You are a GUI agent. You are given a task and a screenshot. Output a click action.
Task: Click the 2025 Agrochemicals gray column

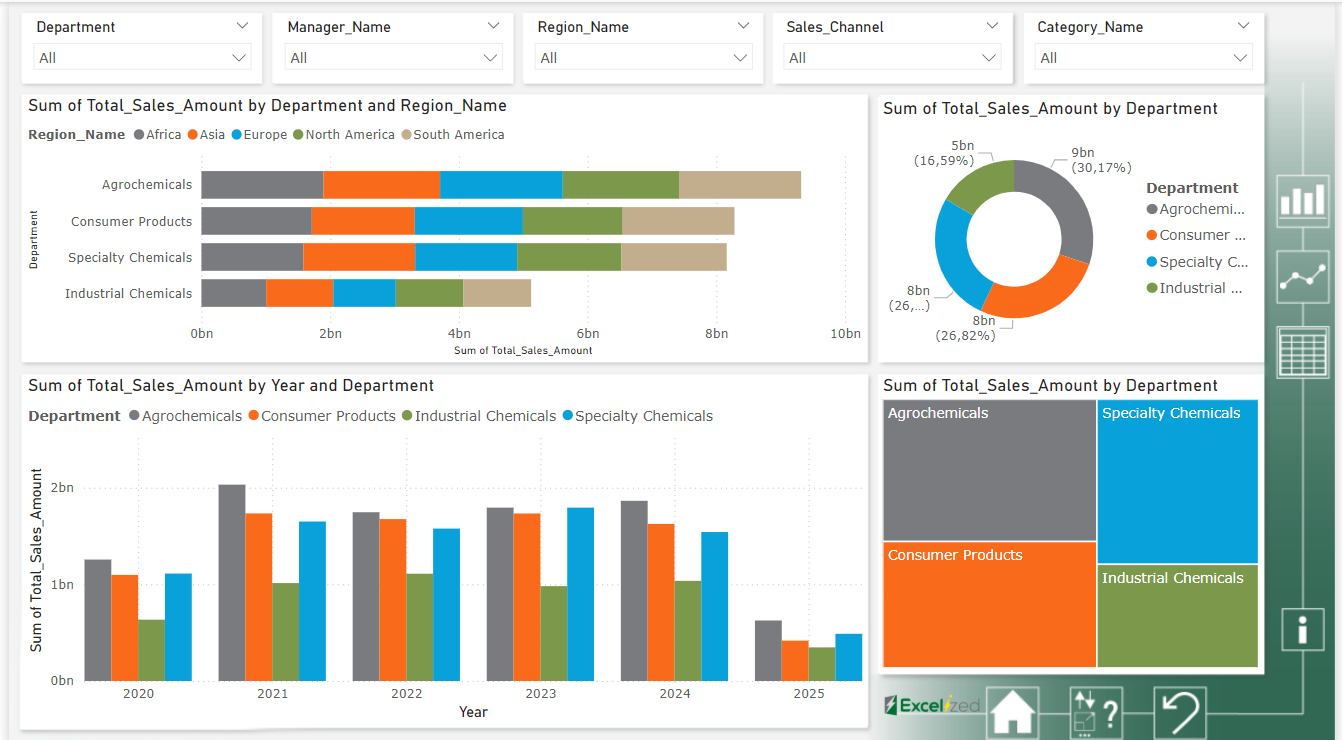pyautogui.click(x=768, y=651)
